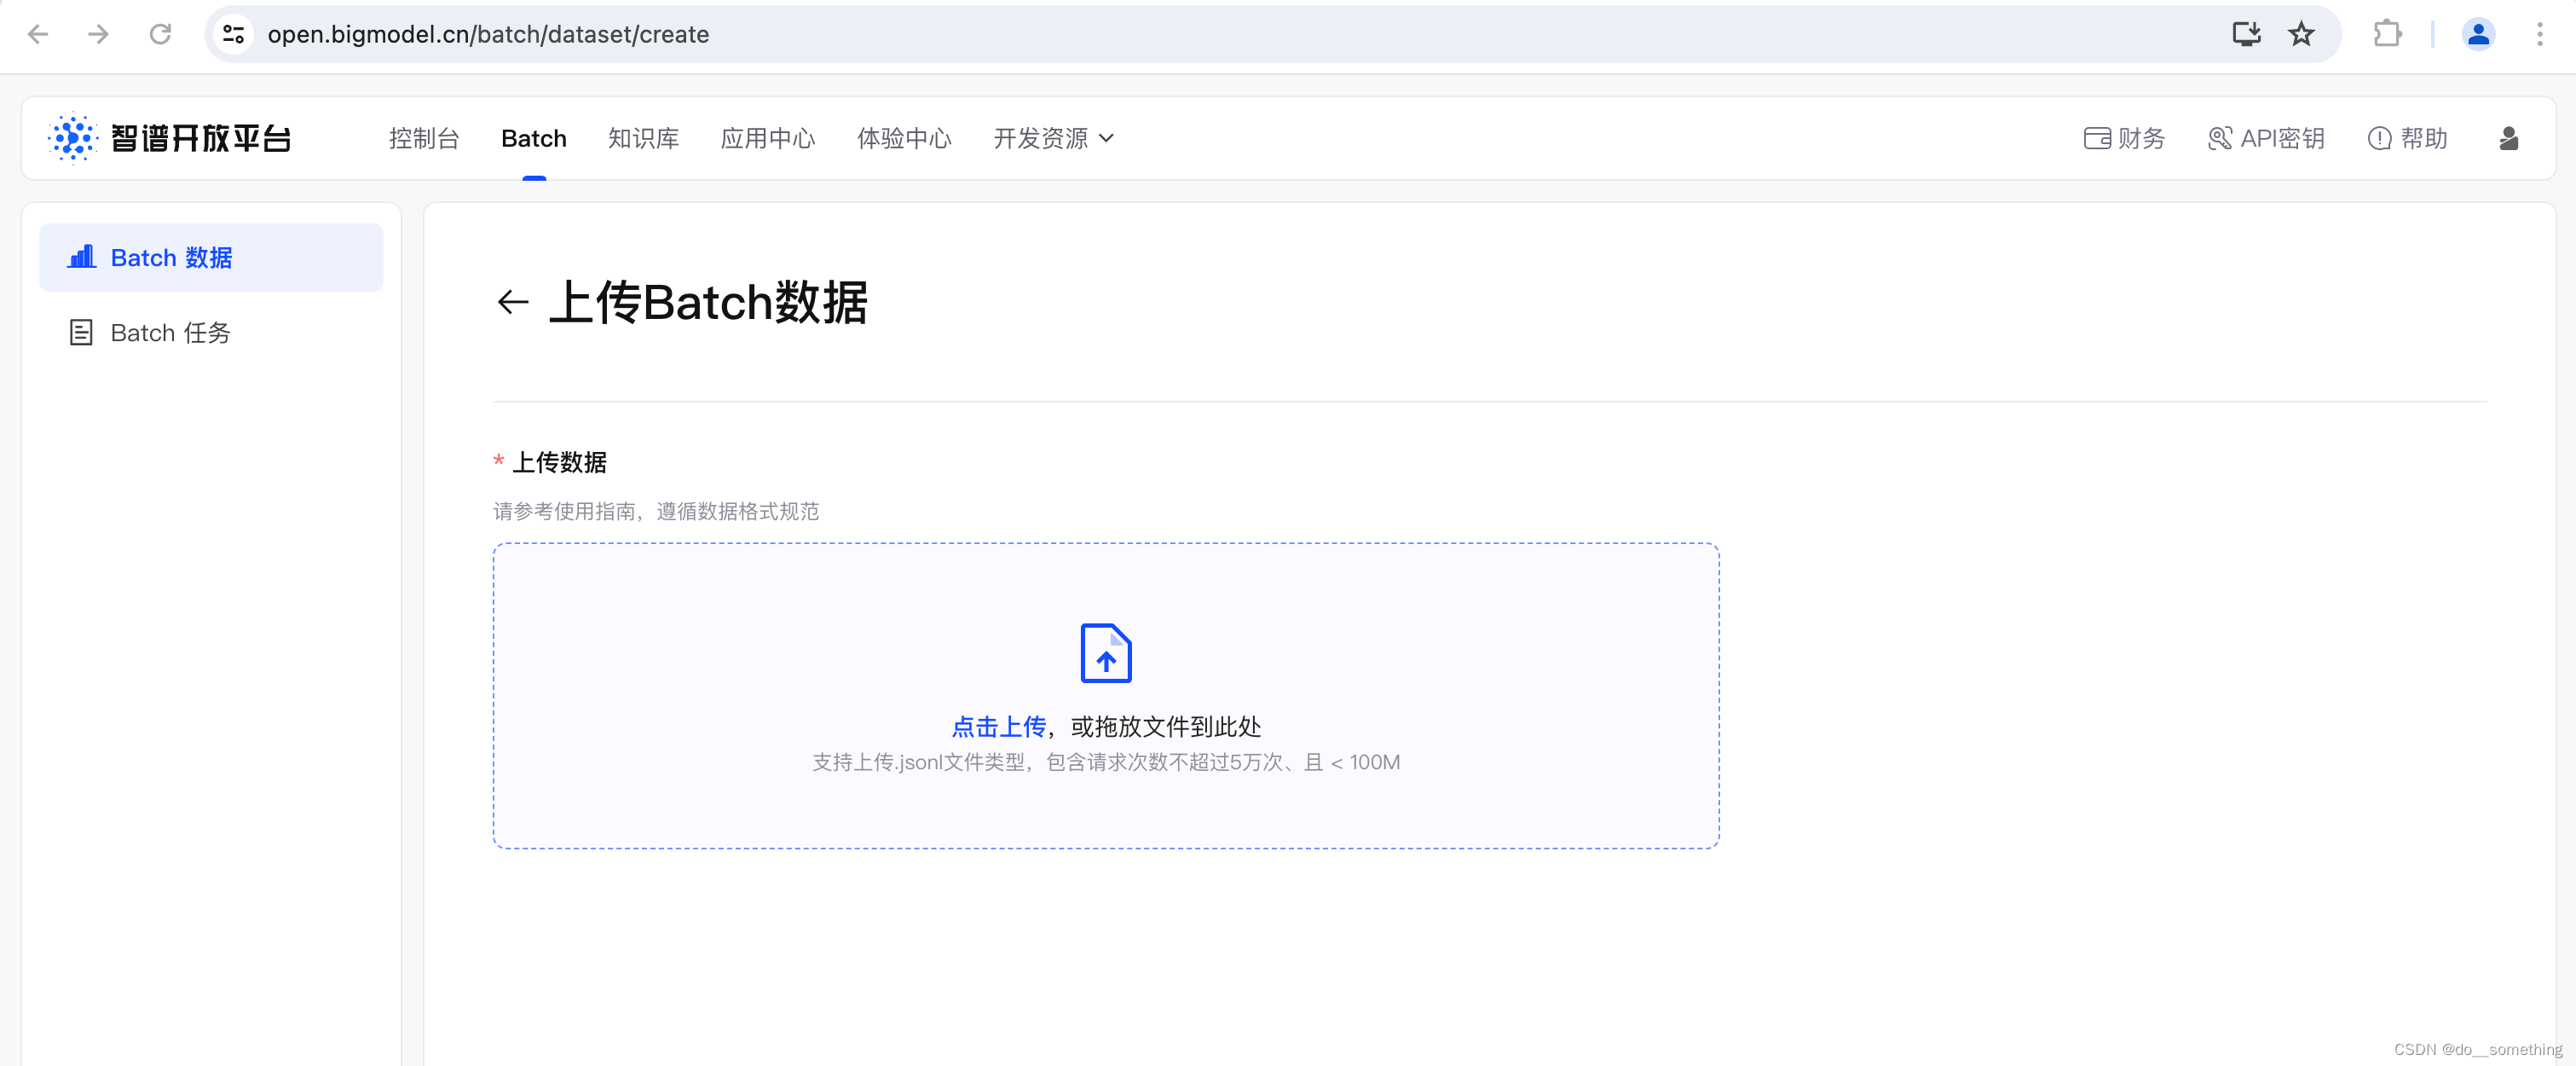Click the 智谱开放平台 logo
The height and width of the screenshot is (1066, 2576).
(170, 138)
